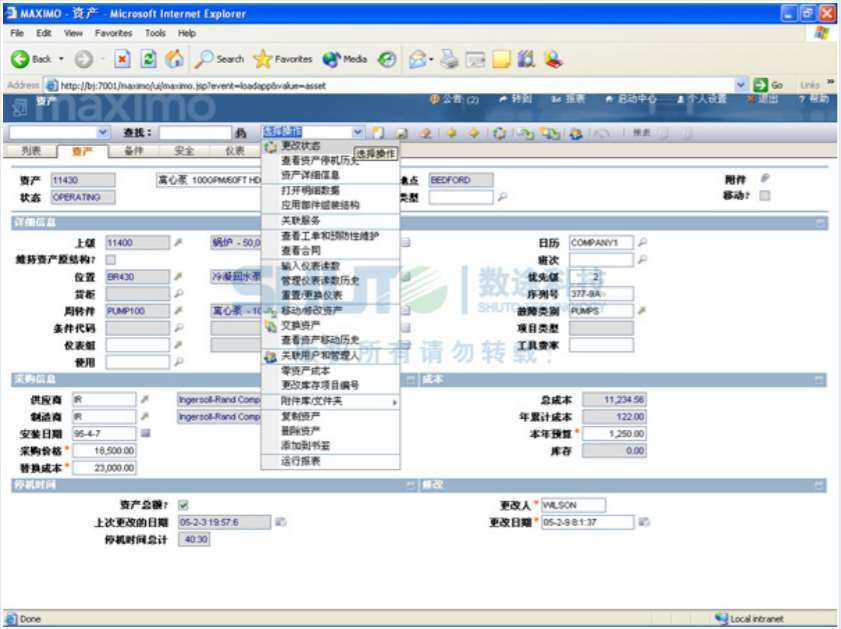The height and width of the screenshot is (629, 841).
Task: Open the 个人设置 profile link
Action: coord(702,99)
